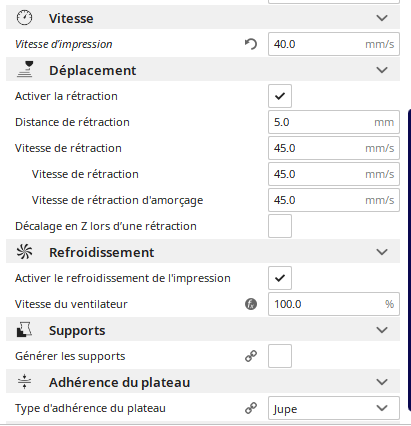Disable Activer la rétraction checkbox
This screenshot has width=411, height=426.
click(280, 96)
